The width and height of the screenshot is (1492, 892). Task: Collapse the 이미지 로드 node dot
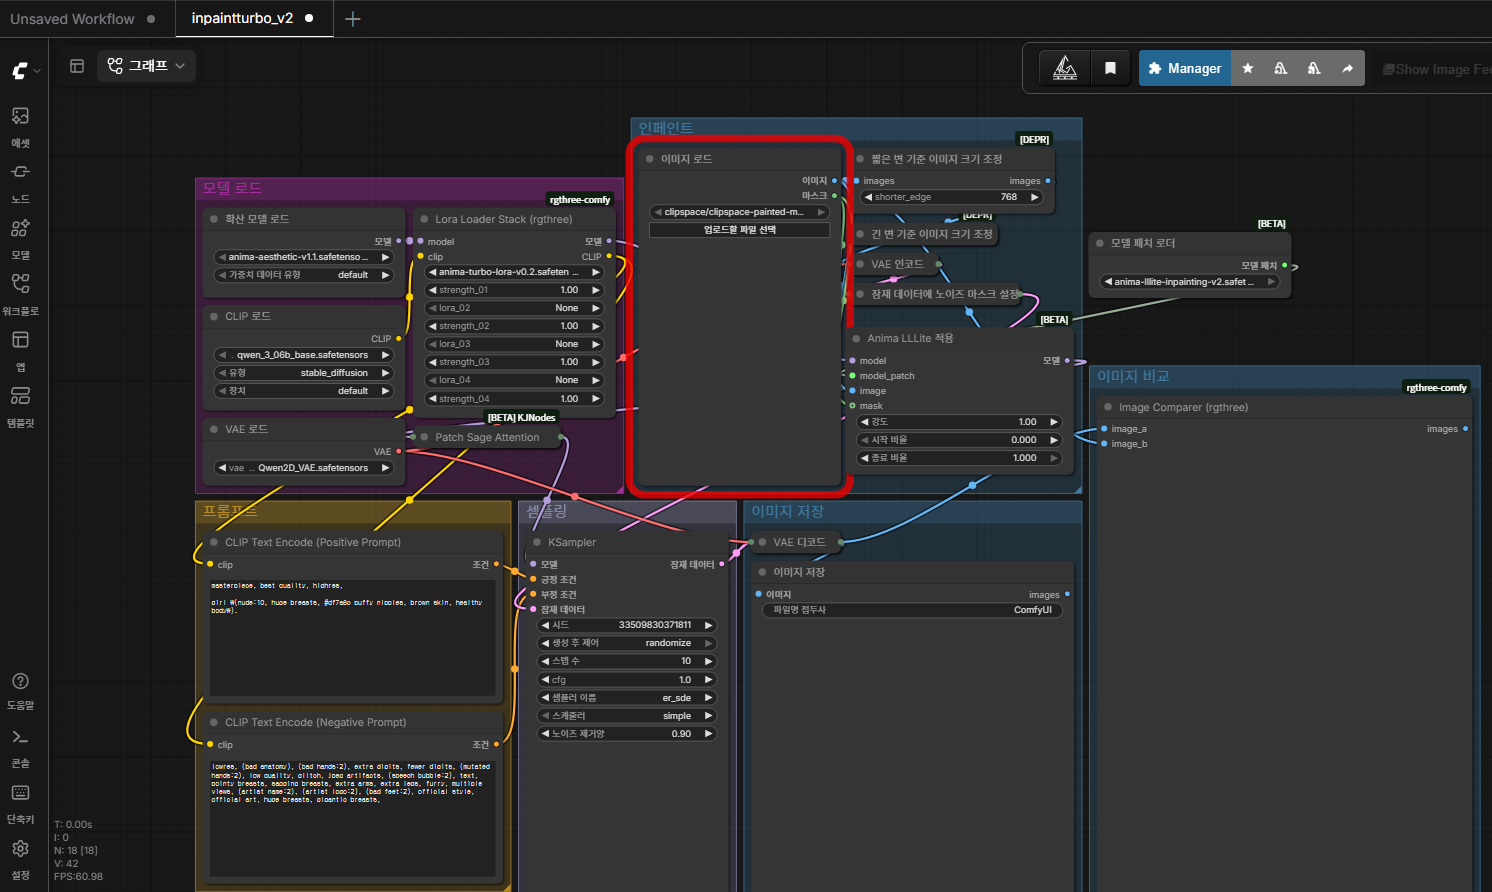pos(650,159)
